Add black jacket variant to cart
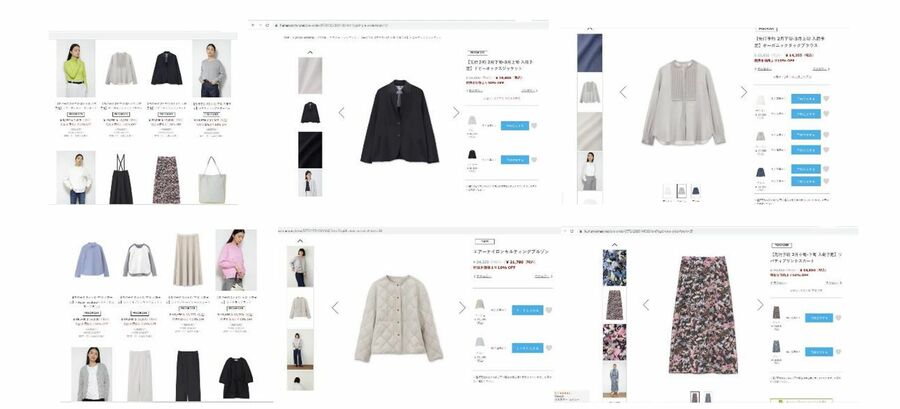This screenshot has height=409, width=900. (x=515, y=159)
